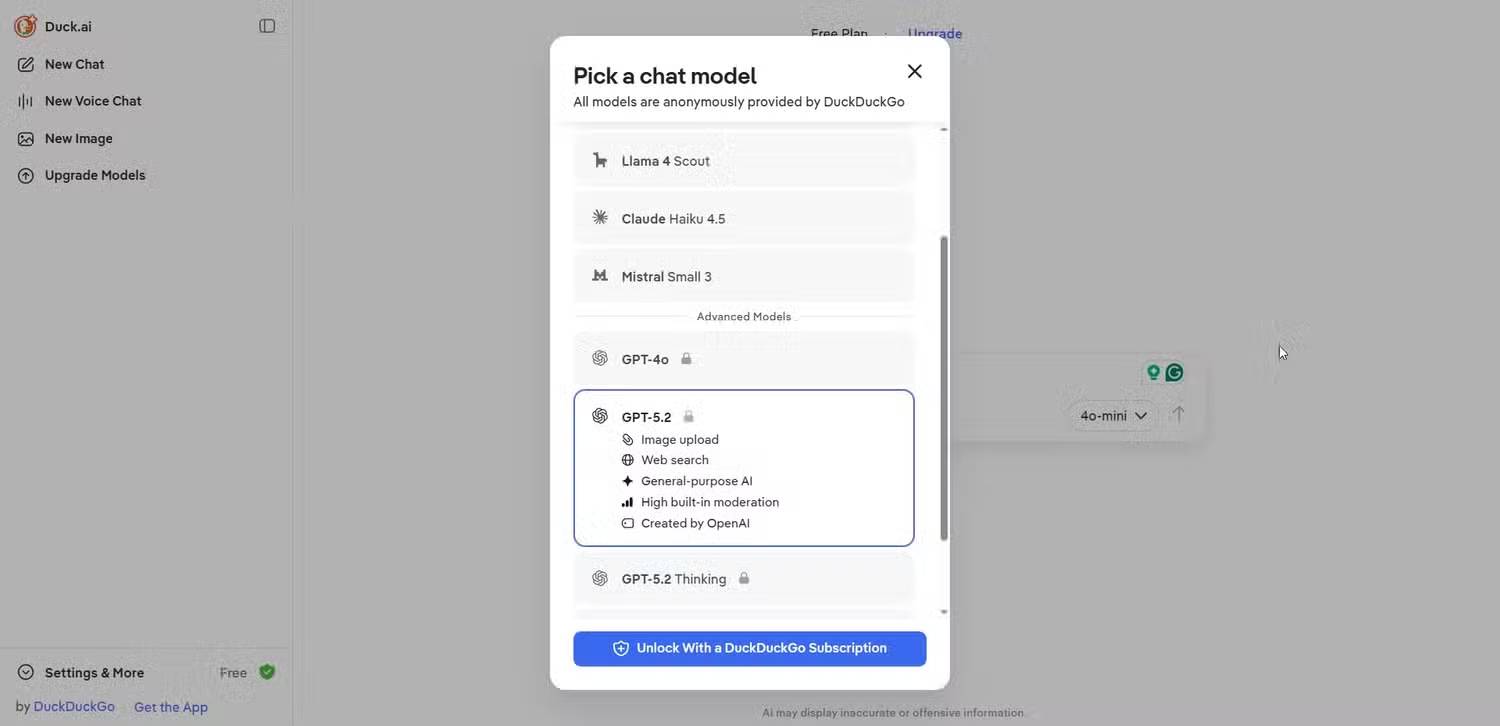Open New Image using the picture icon

25,138
